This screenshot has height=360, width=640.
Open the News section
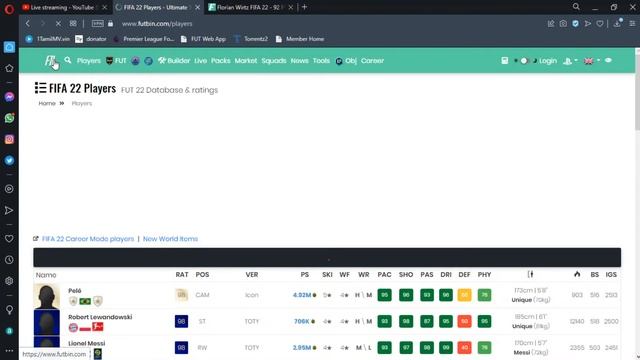click(300, 61)
